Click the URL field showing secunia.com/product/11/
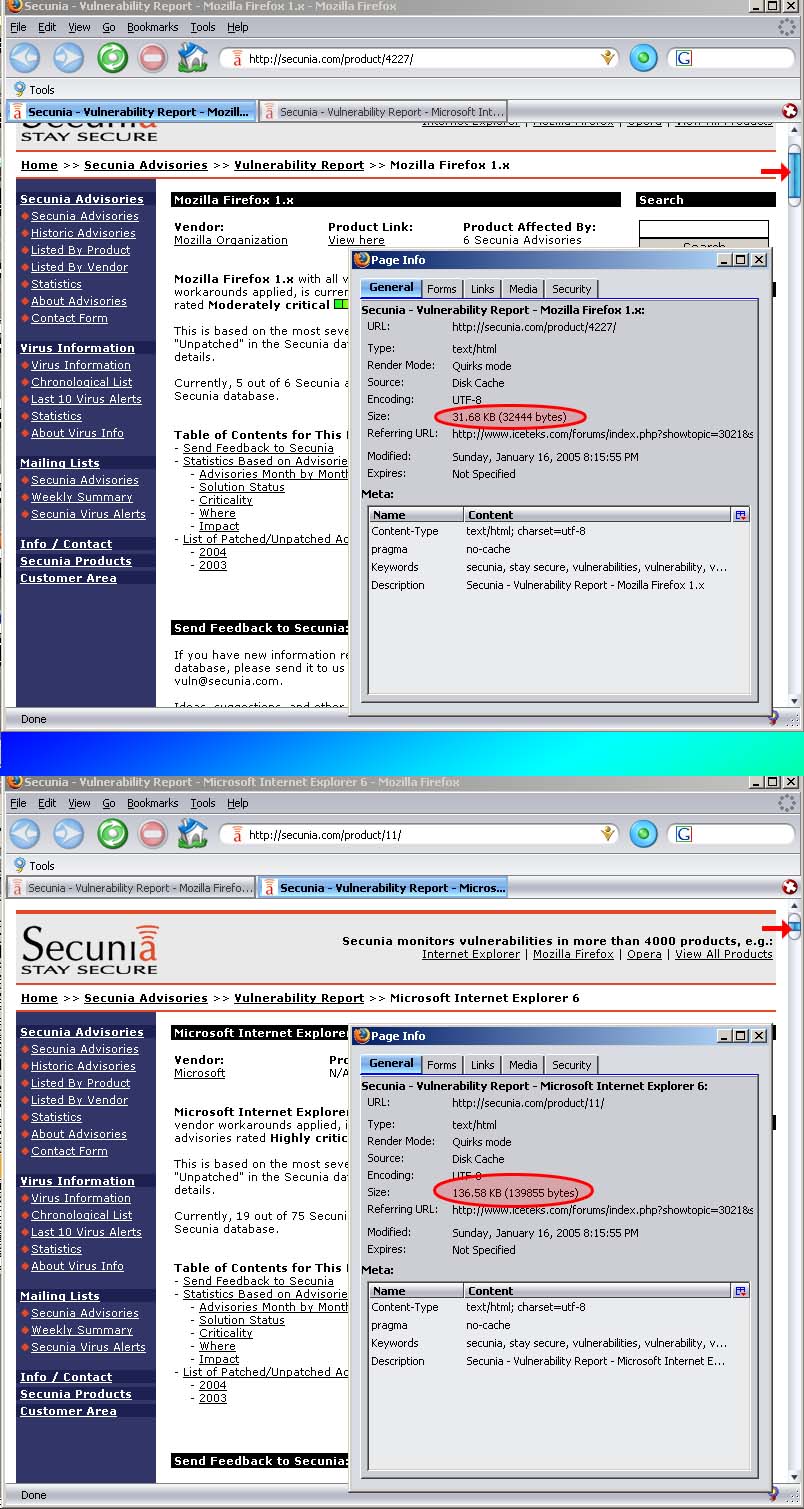The height and width of the screenshot is (1509, 804). click(x=418, y=834)
